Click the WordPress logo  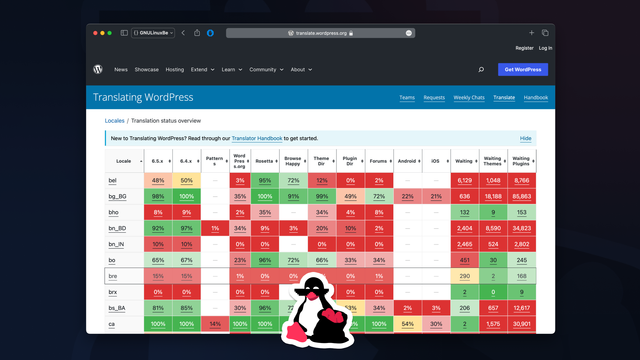[x=98, y=69]
